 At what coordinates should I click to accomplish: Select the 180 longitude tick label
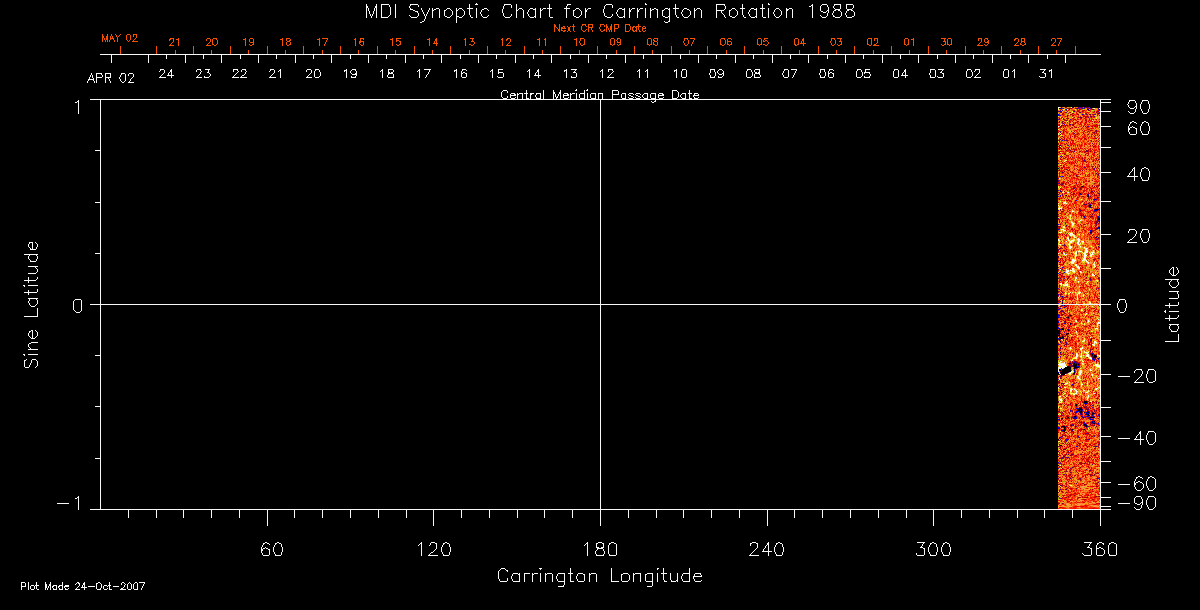[600, 549]
